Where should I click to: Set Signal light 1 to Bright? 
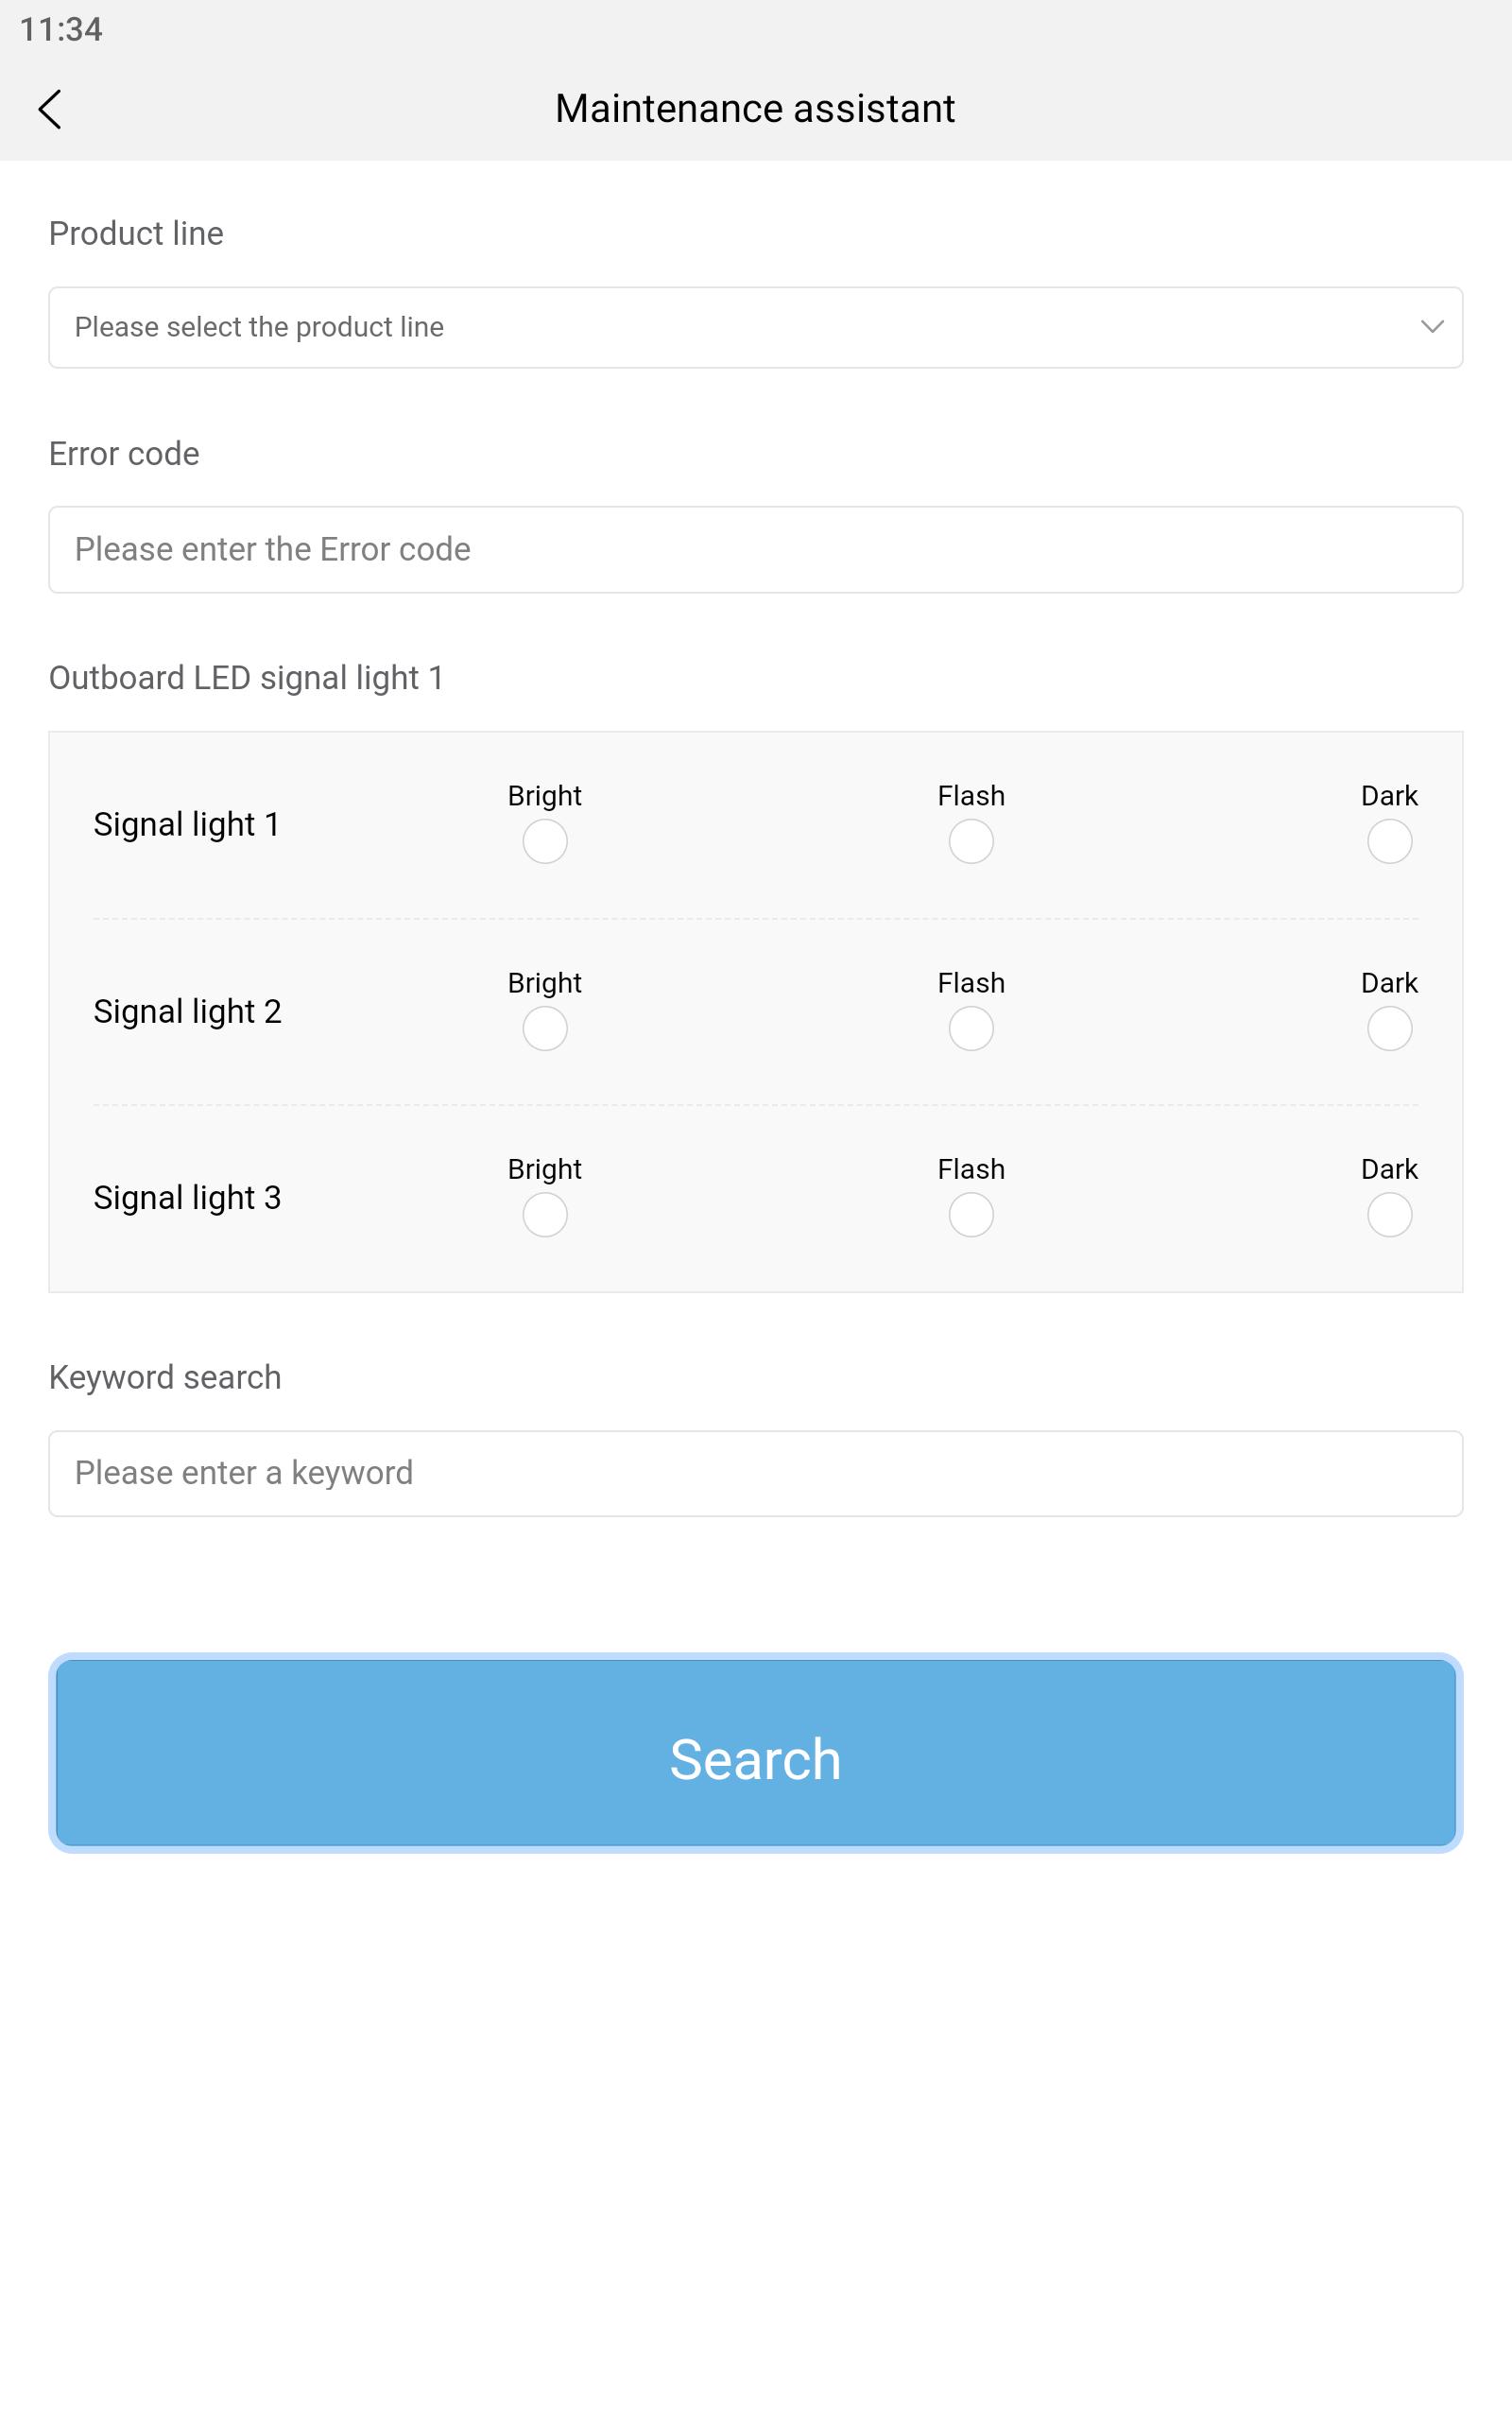click(x=545, y=841)
